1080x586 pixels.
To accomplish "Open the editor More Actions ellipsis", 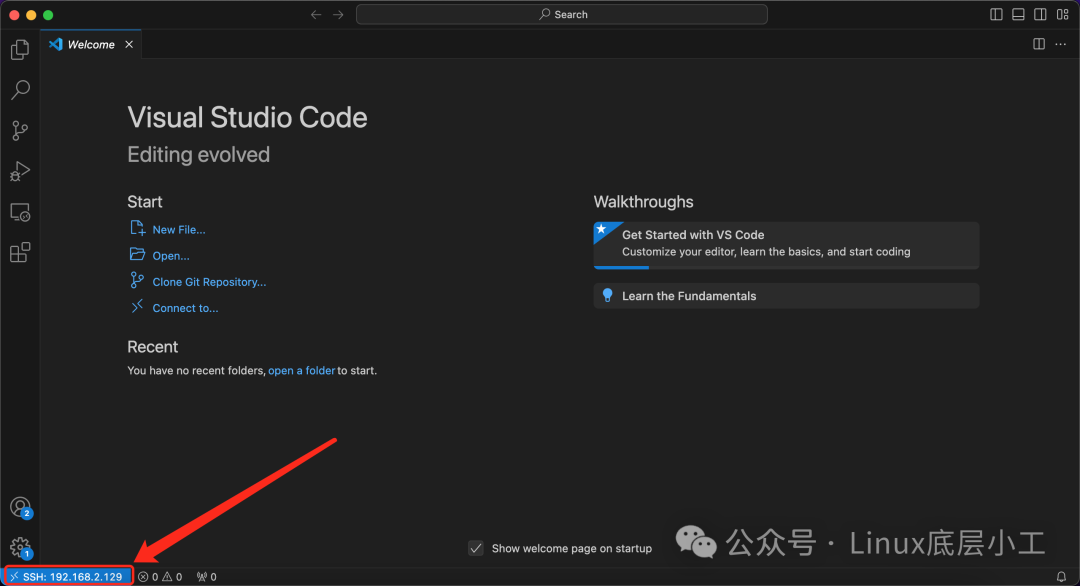I will tap(1061, 44).
